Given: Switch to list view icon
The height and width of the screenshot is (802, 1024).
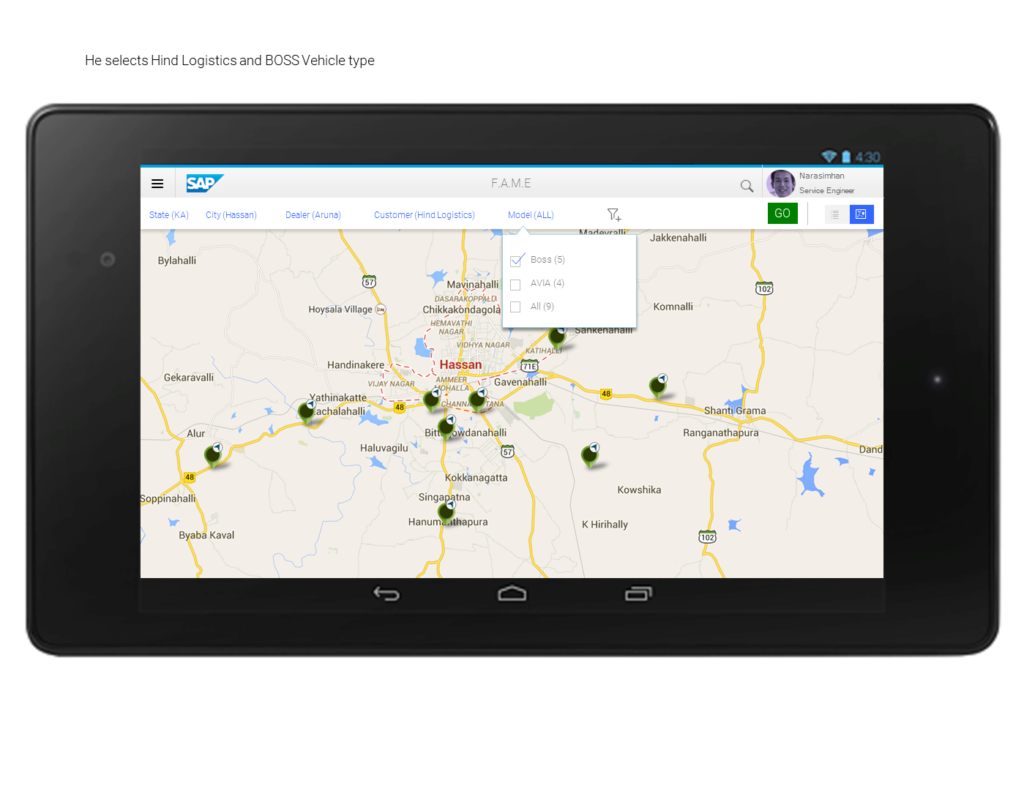Looking at the screenshot, I should click(834, 214).
